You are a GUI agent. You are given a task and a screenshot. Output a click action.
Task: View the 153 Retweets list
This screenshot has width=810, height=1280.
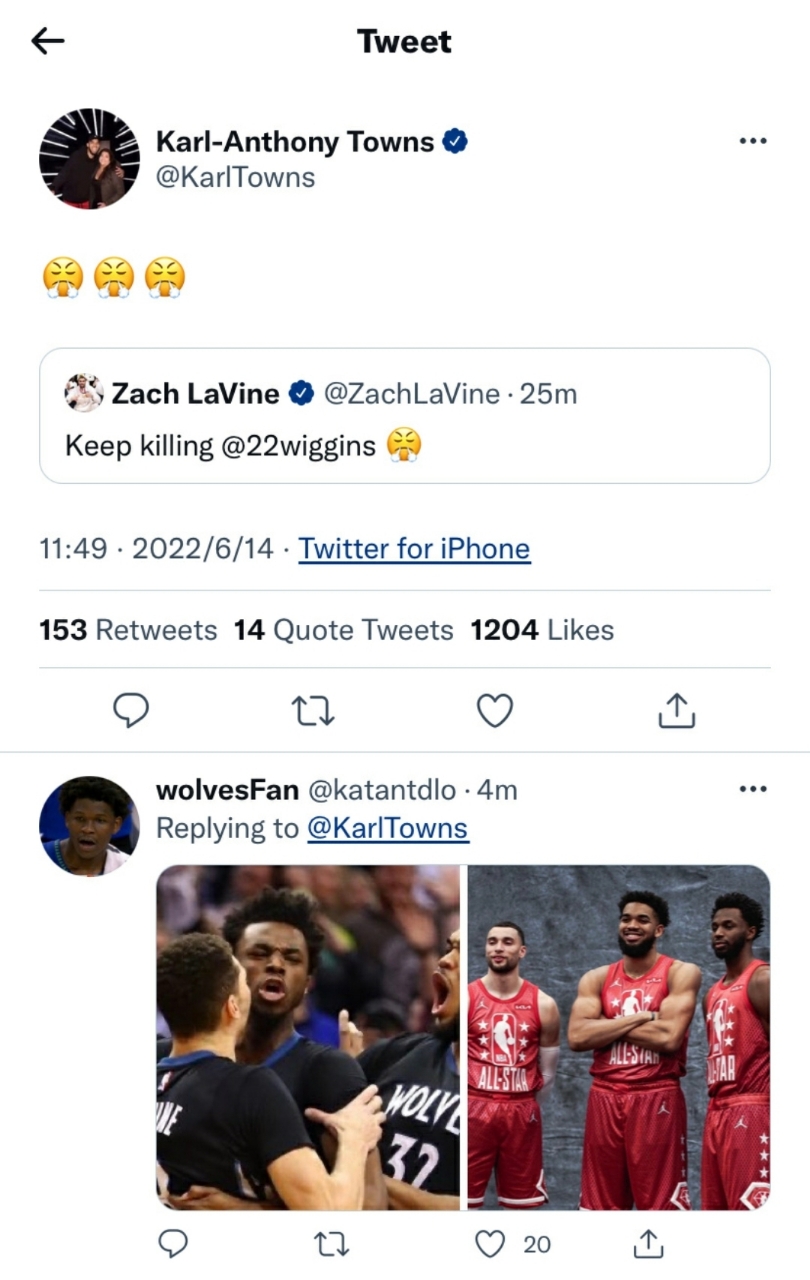(128, 630)
